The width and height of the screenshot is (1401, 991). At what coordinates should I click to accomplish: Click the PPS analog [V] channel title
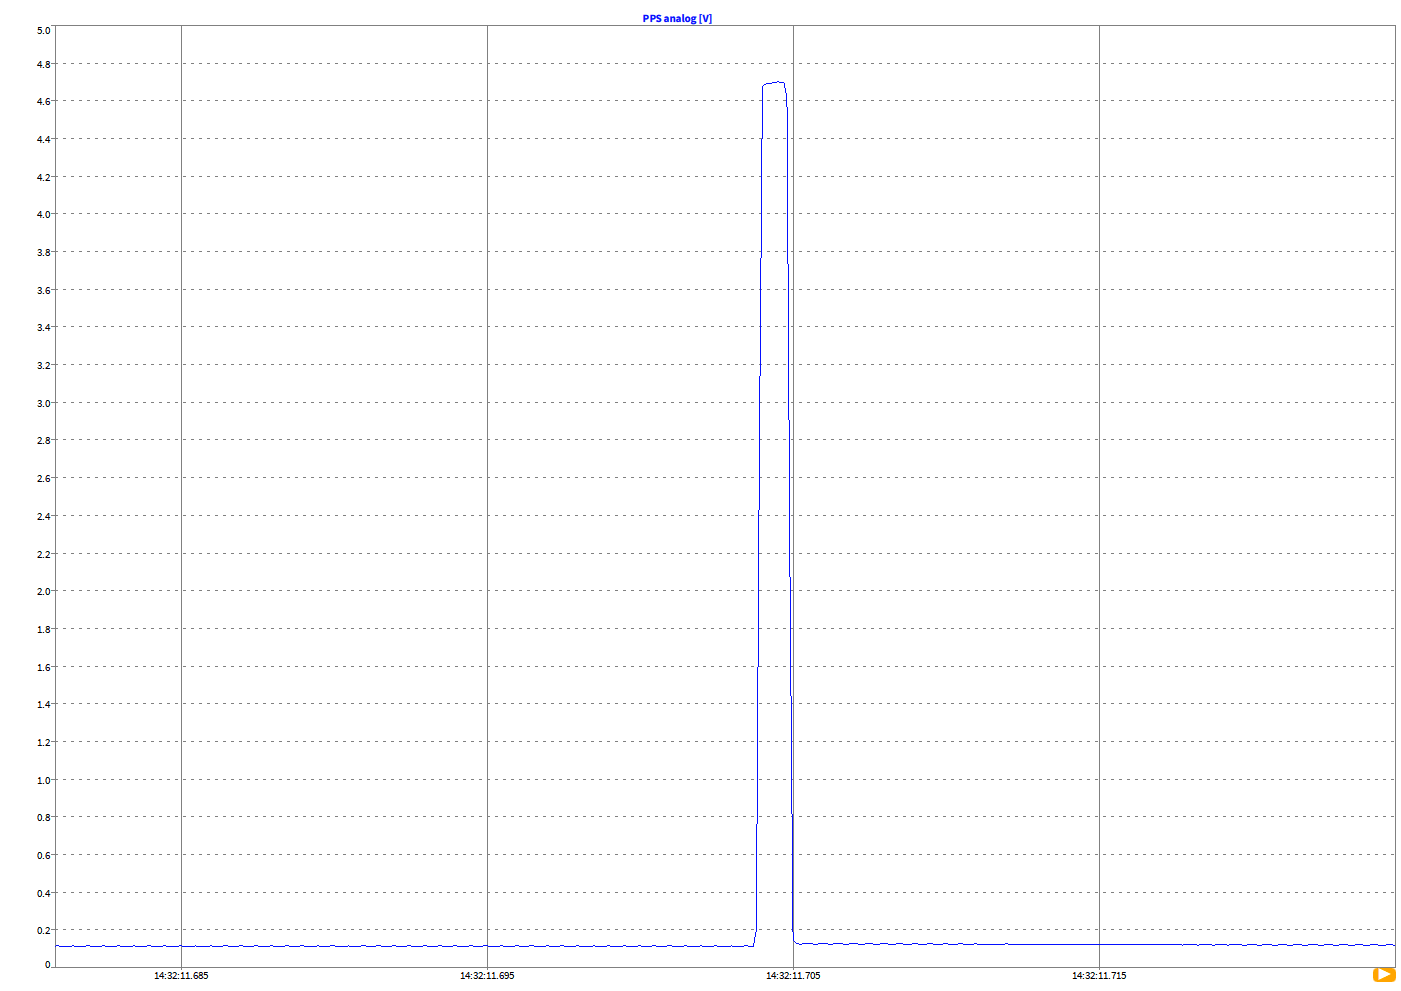click(677, 18)
